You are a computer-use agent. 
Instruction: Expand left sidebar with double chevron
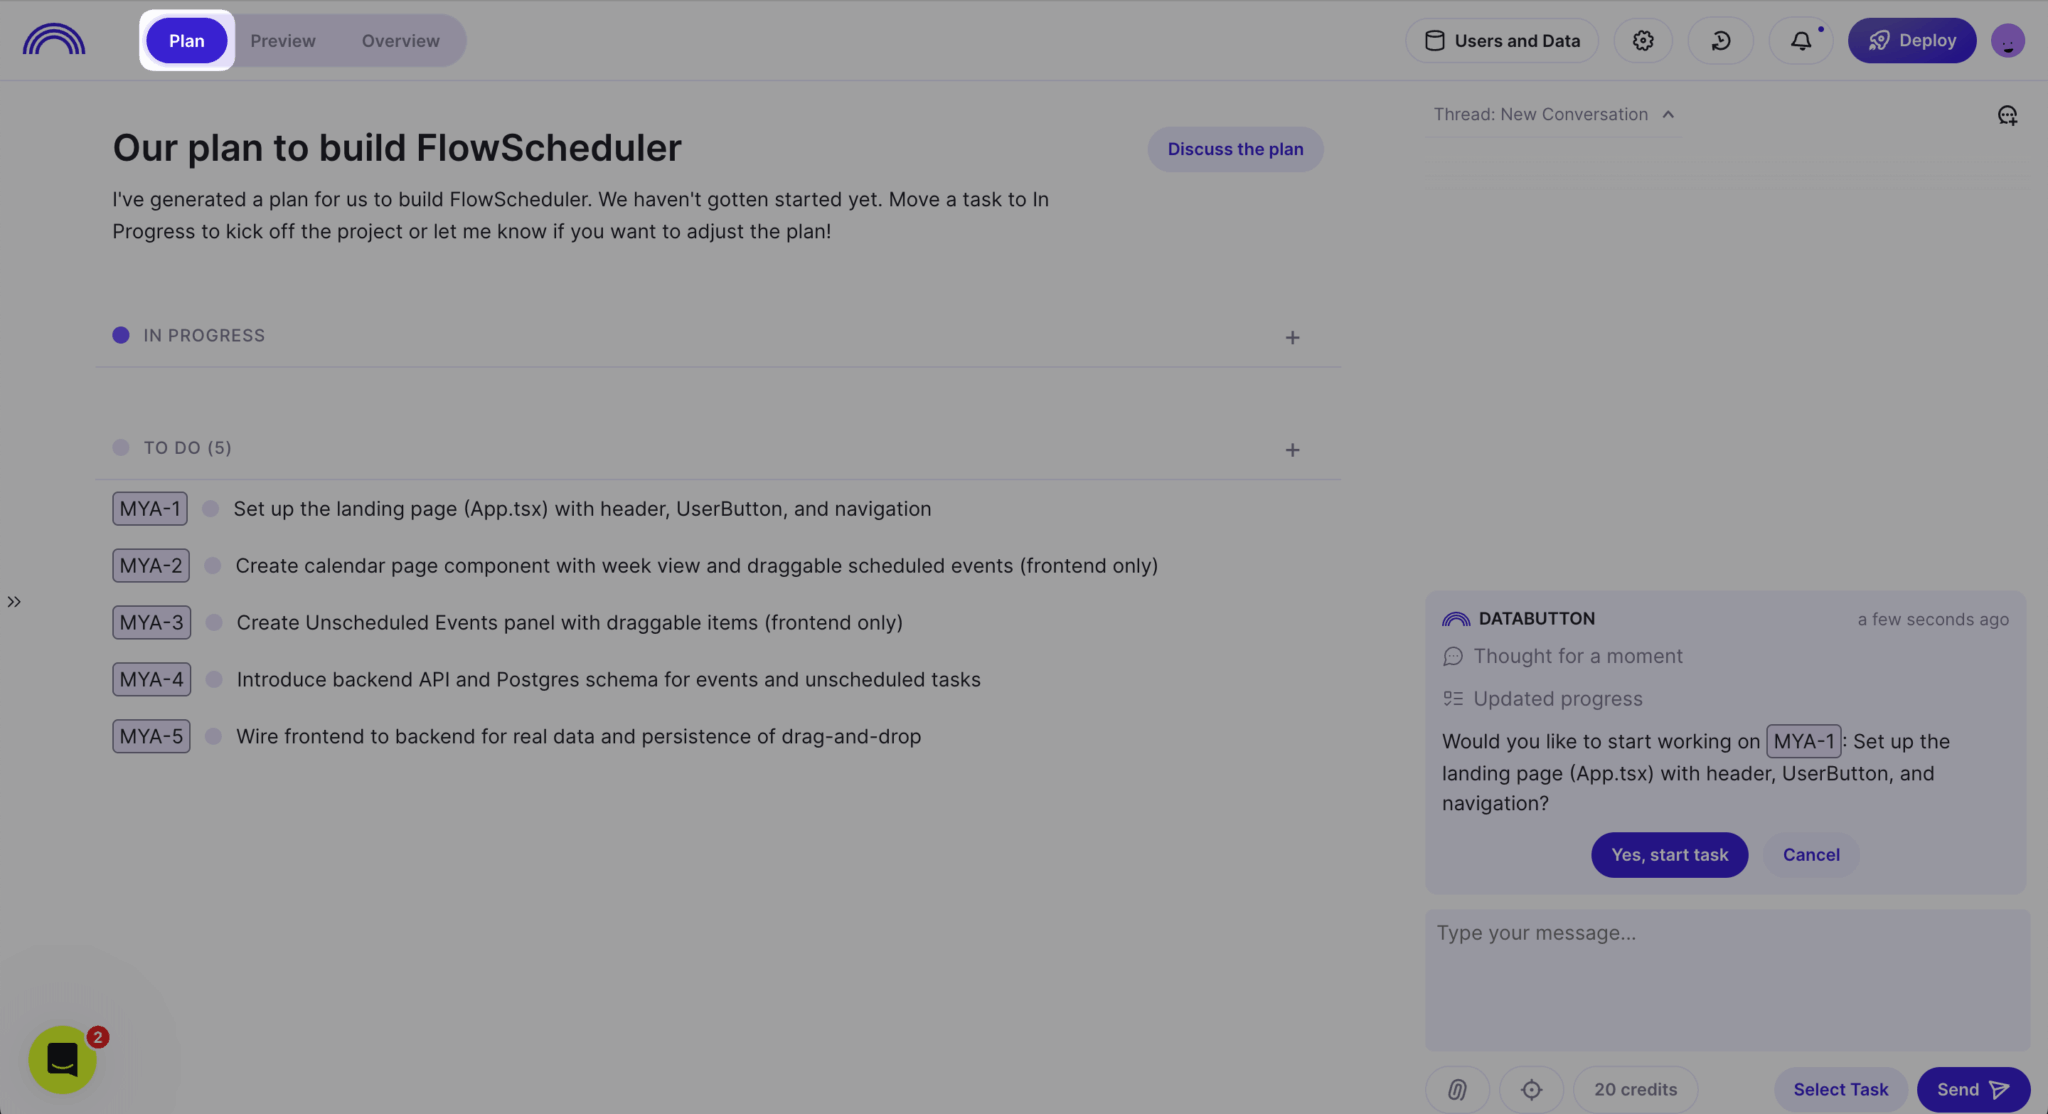[x=14, y=602]
